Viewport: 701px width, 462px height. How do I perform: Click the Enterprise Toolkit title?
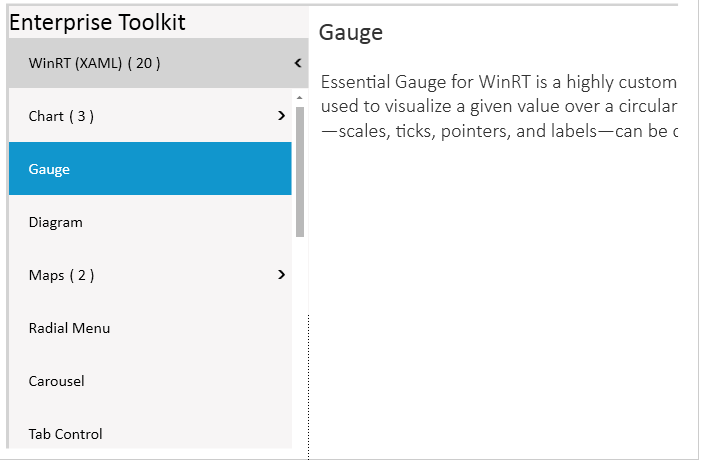(97, 22)
